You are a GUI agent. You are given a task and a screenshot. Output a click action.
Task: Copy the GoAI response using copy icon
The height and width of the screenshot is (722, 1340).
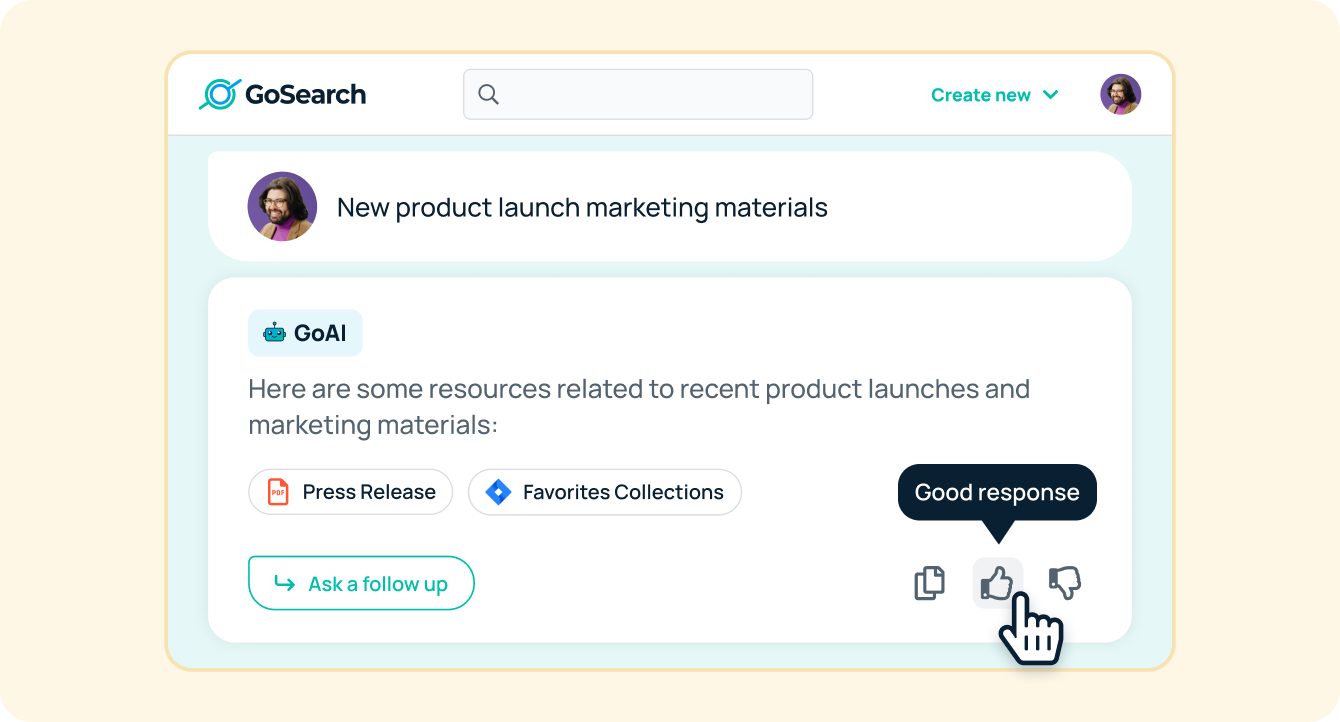click(930, 583)
